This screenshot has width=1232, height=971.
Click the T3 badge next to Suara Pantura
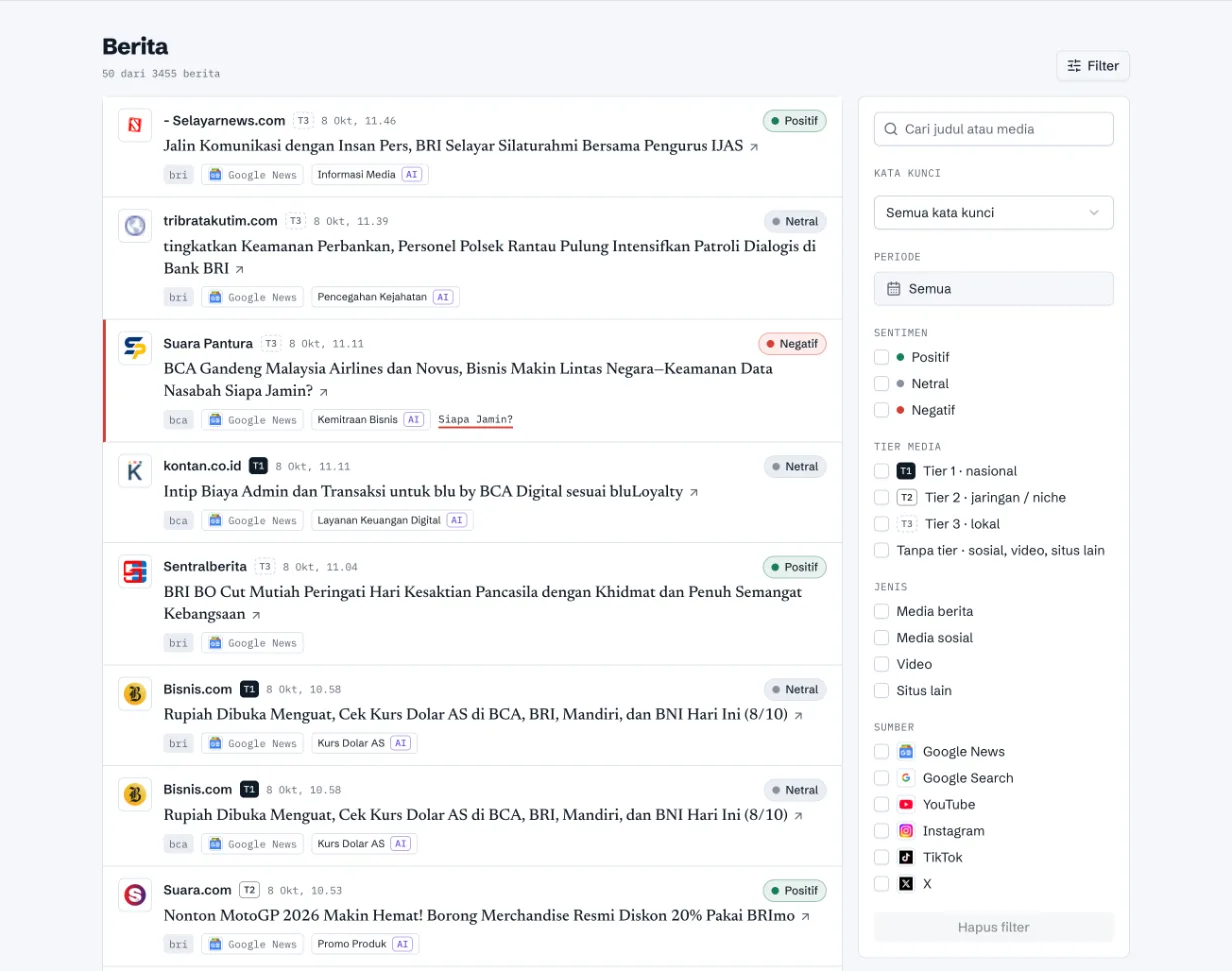(x=271, y=343)
